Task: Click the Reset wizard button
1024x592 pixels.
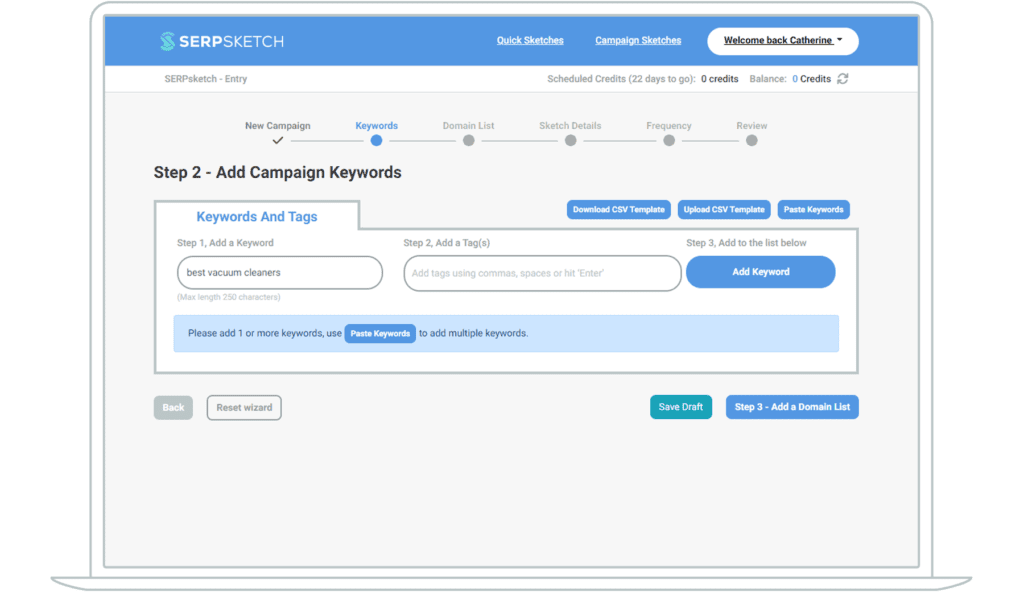Action: tap(244, 408)
